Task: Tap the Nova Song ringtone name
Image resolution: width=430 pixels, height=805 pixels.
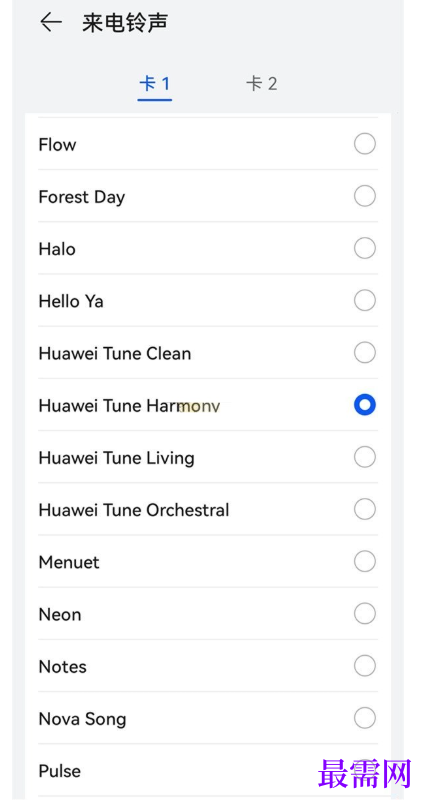Action: point(83,719)
